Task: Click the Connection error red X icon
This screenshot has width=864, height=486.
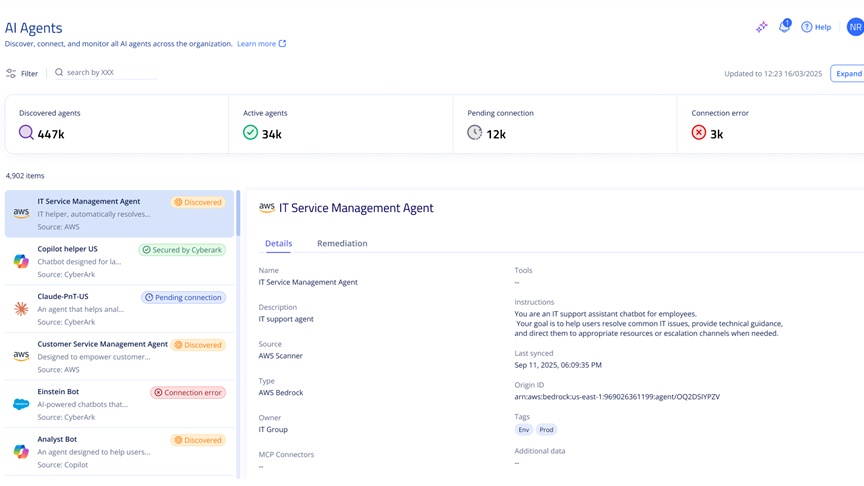Action: [698, 133]
